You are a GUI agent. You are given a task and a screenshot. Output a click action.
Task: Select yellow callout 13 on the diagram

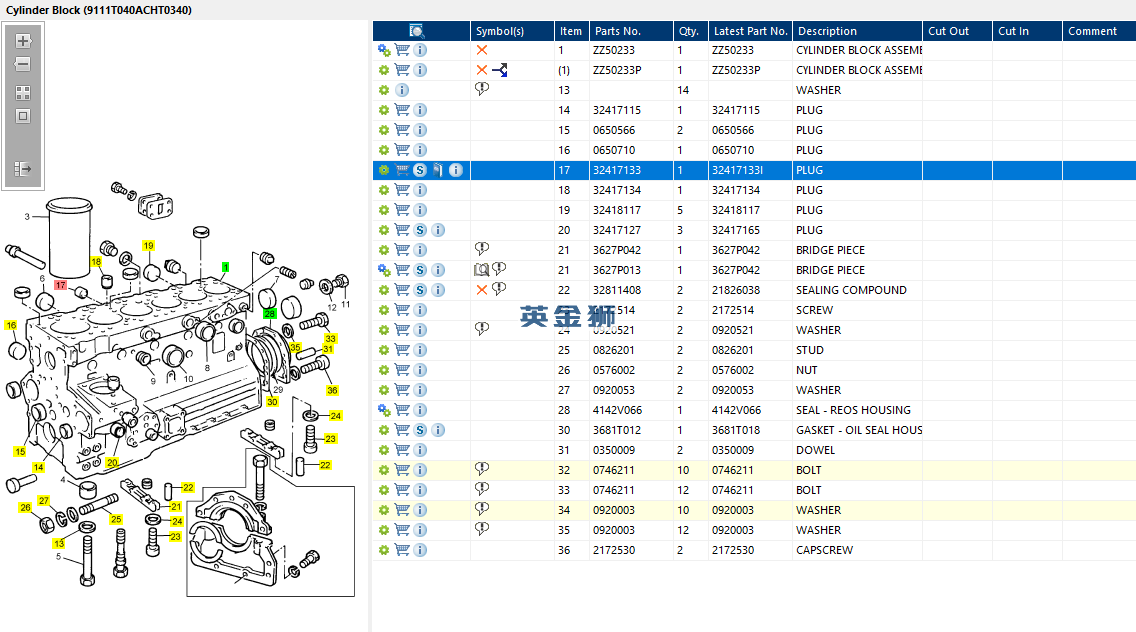[x=59, y=543]
